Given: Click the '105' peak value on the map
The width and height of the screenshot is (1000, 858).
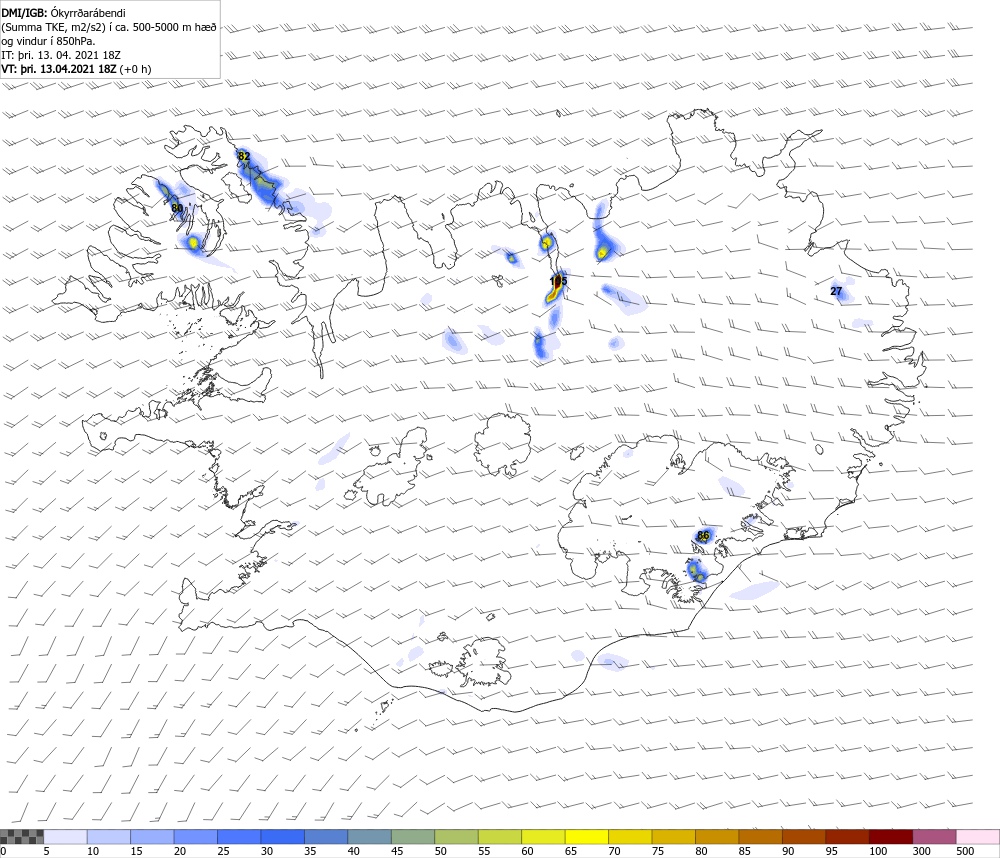Looking at the screenshot, I should pyautogui.click(x=558, y=281).
